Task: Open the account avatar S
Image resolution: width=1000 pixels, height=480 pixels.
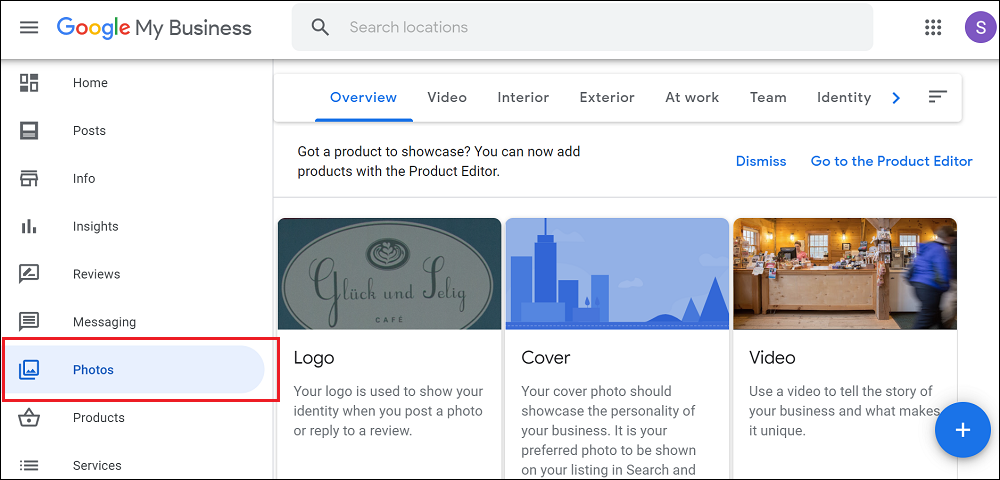Action: [x=980, y=27]
